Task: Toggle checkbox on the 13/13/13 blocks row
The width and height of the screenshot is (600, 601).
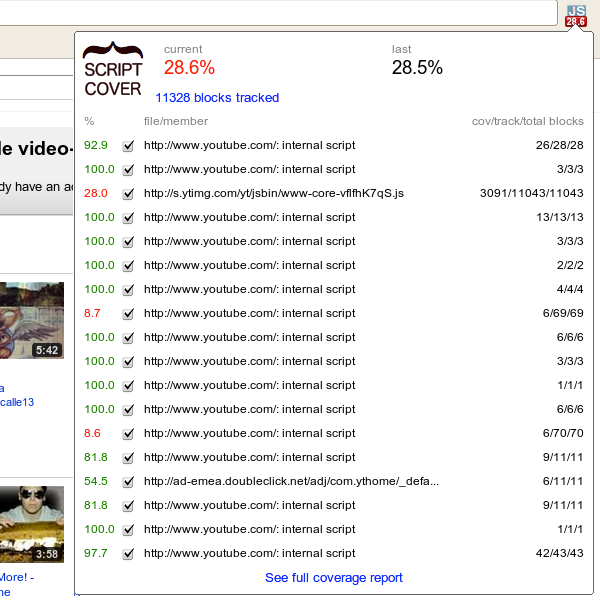Action: point(128,218)
